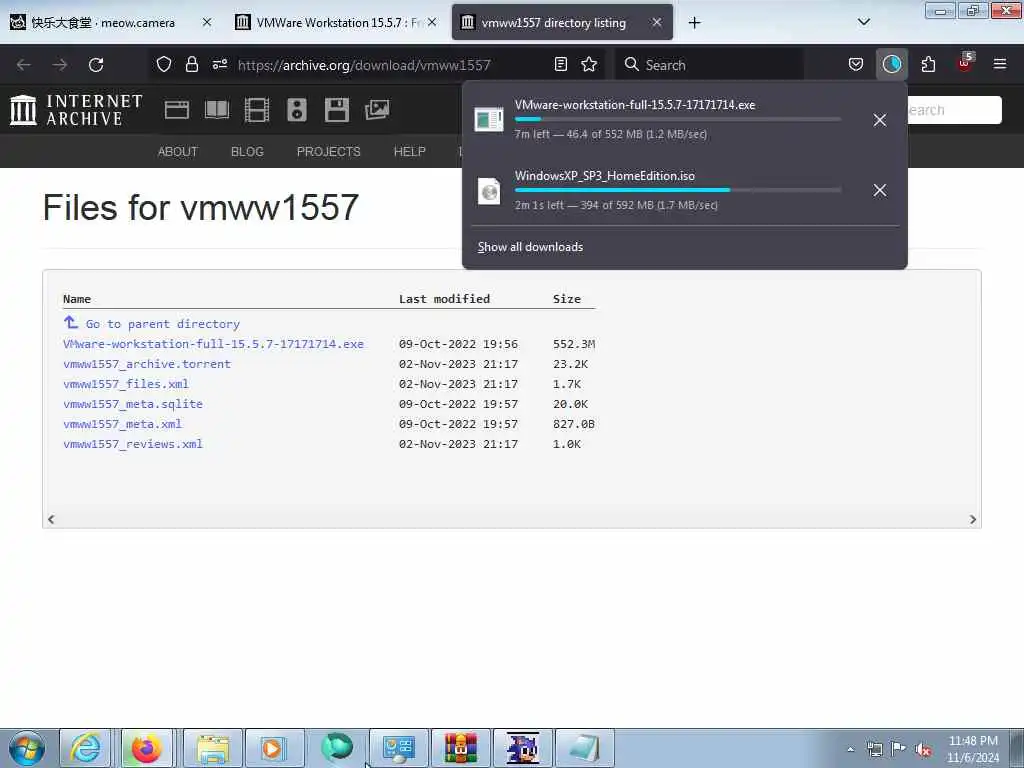Open site permissions icon in address bar

click(x=219, y=64)
